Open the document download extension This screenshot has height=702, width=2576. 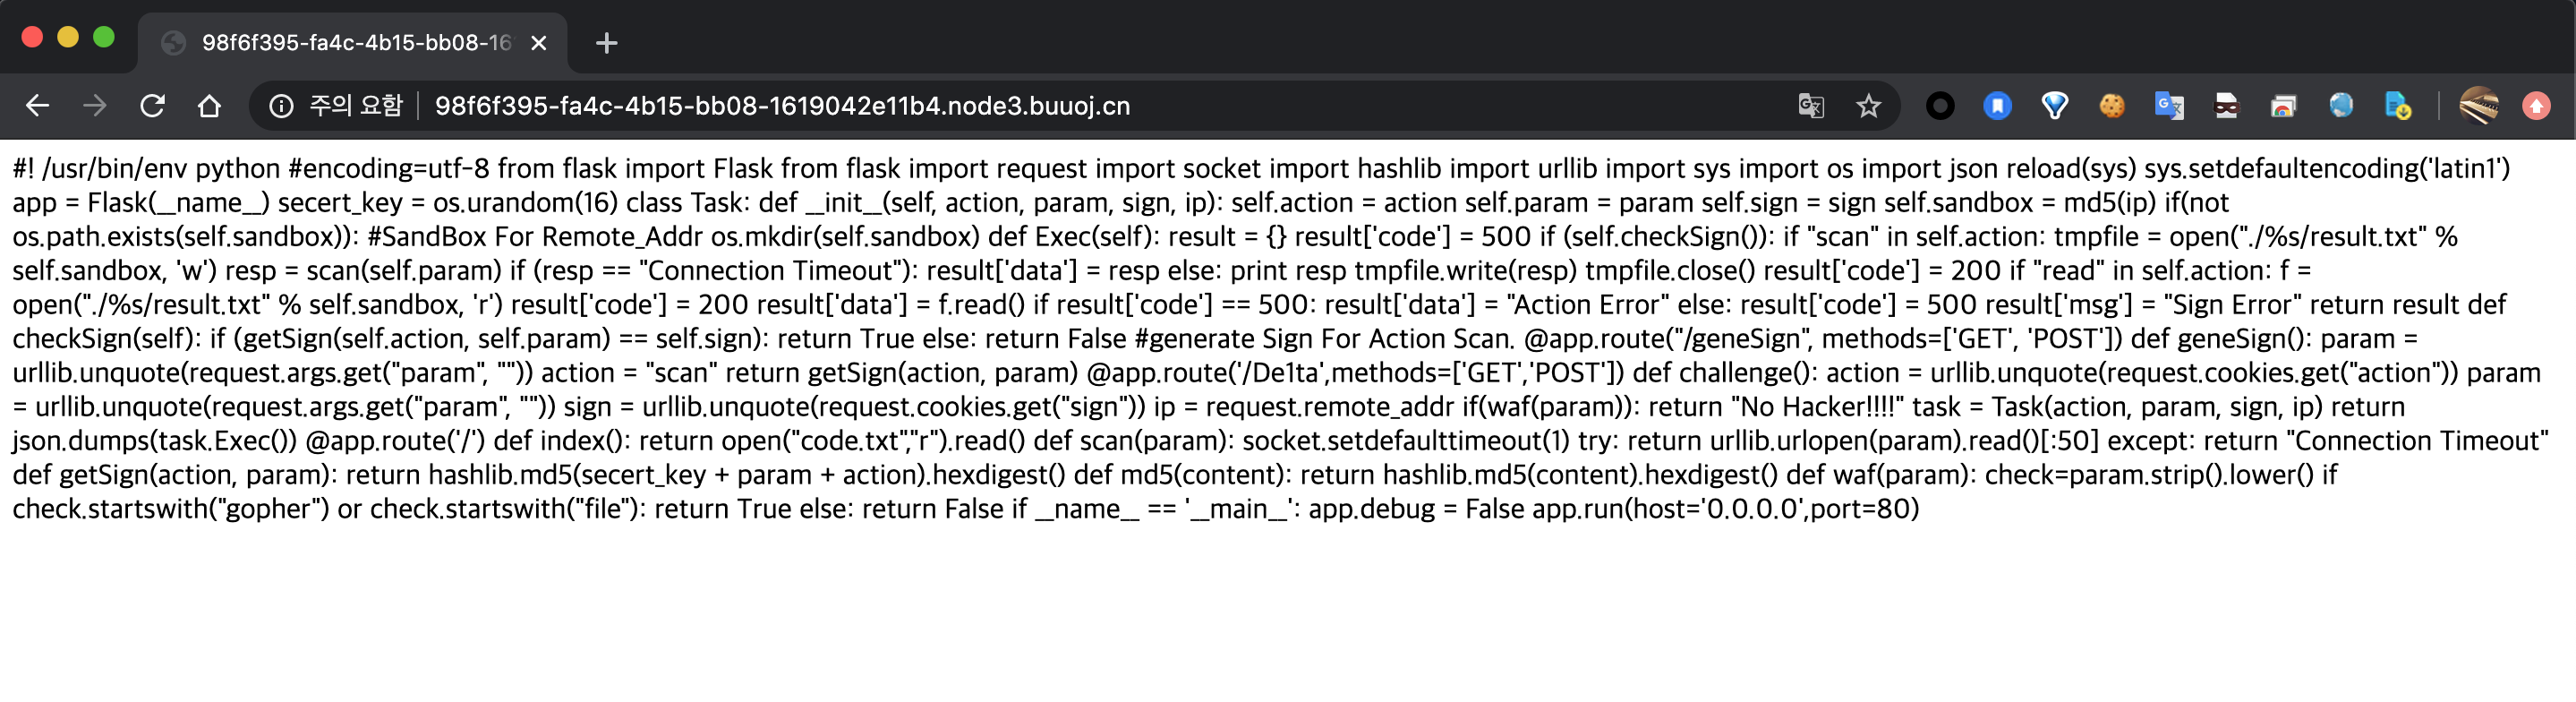pyautogui.click(x=2398, y=105)
